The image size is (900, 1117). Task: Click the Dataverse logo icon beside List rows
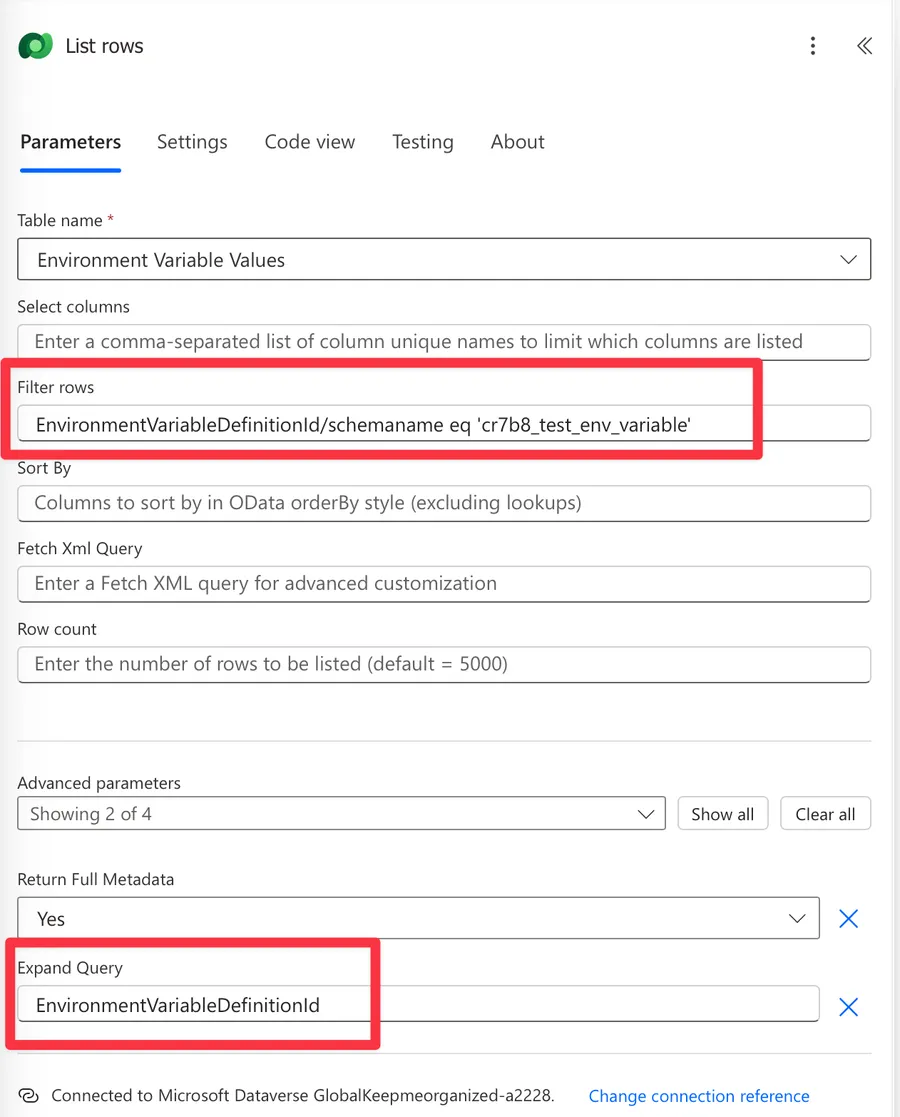pyautogui.click(x=36, y=46)
